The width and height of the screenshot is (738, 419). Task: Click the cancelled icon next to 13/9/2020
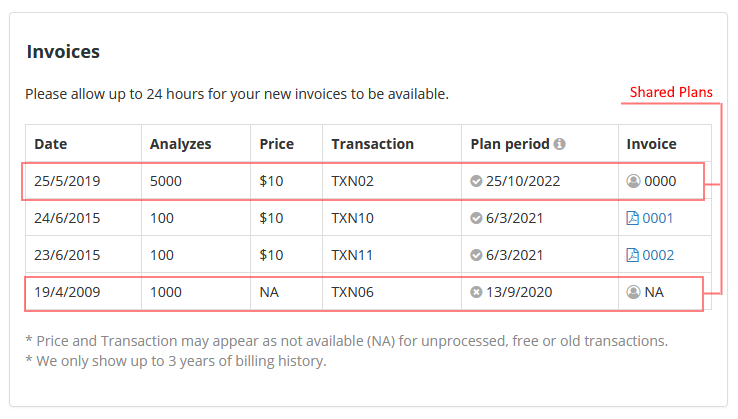pyautogui.click(x=476, y=292)
